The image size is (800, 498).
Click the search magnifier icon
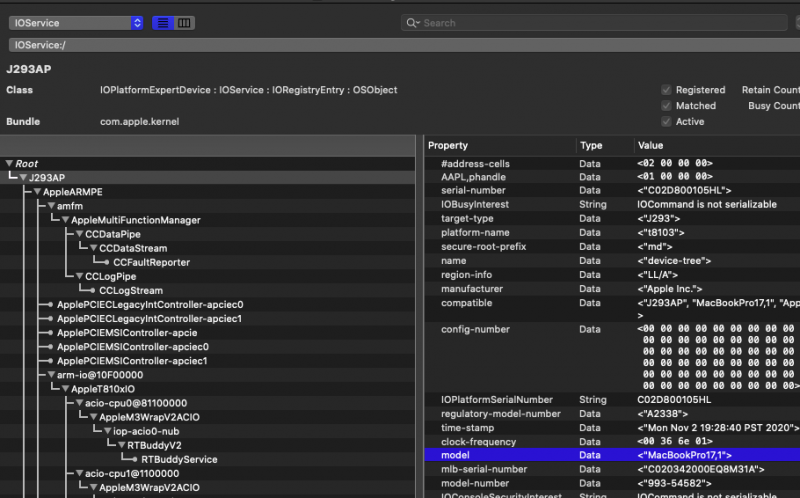(x=411, y=23)
